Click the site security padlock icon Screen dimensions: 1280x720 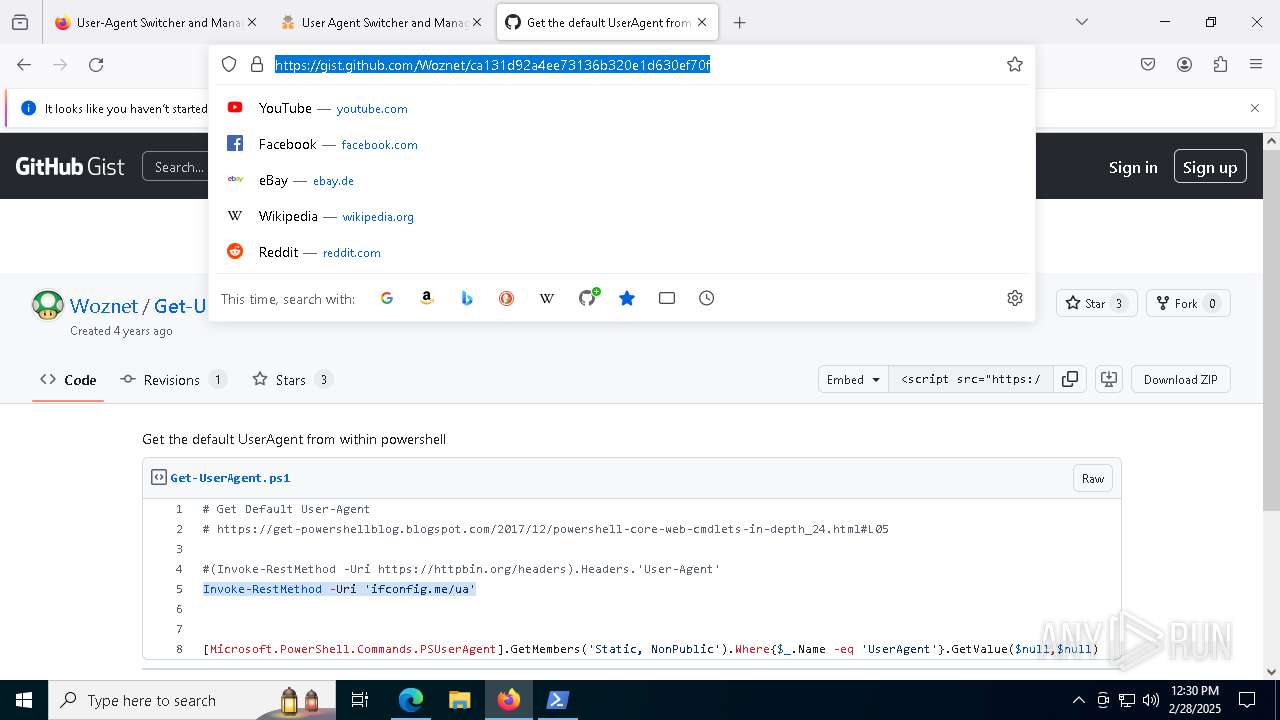click(257, 64)
